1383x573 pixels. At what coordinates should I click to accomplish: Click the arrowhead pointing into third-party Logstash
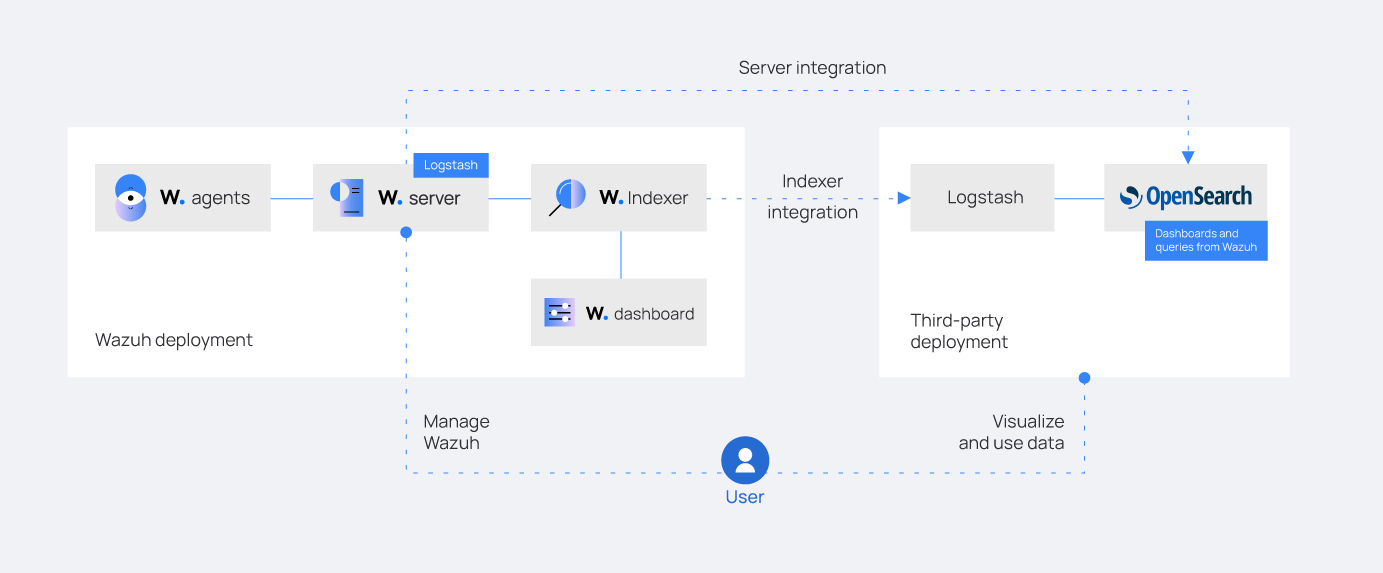pos(903,198)
